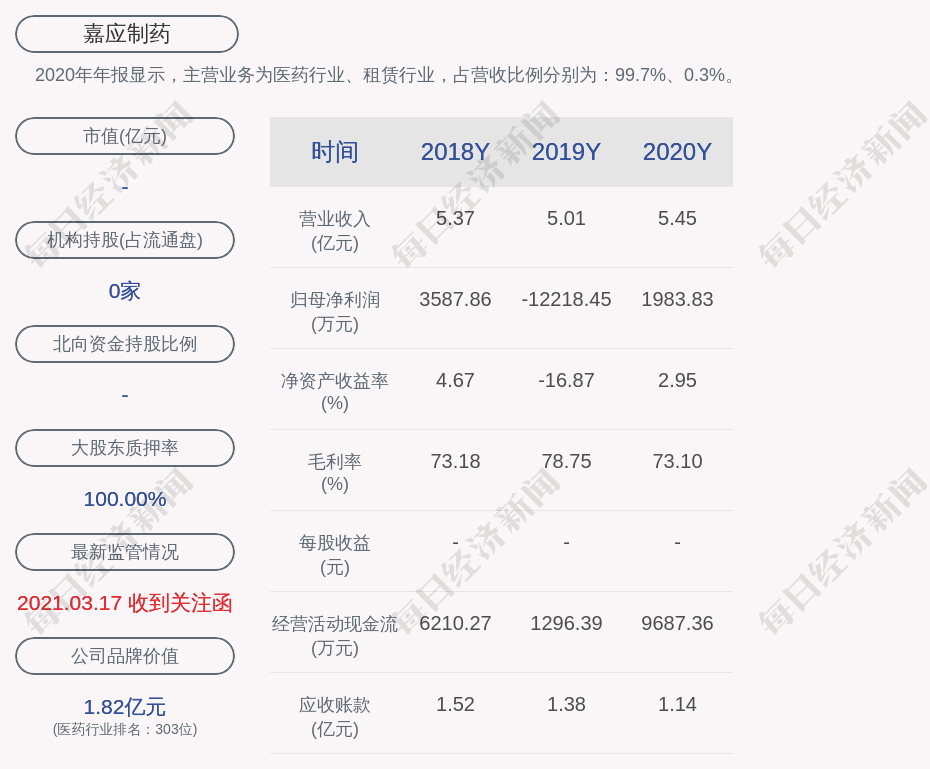
Task: Select receivables value 1.14
Action: (x=677, y=704)
